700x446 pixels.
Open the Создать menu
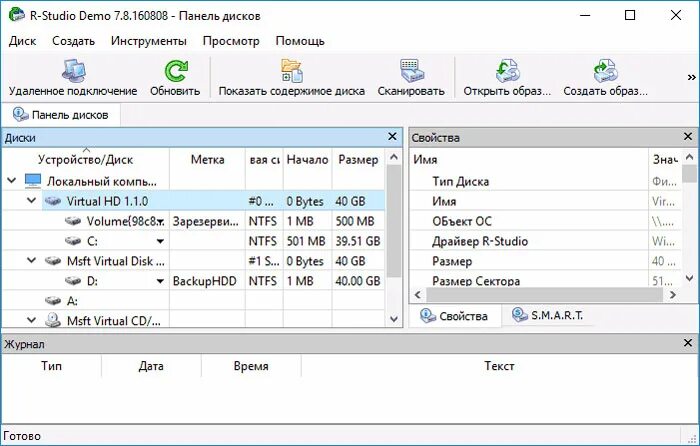[74, 41]
